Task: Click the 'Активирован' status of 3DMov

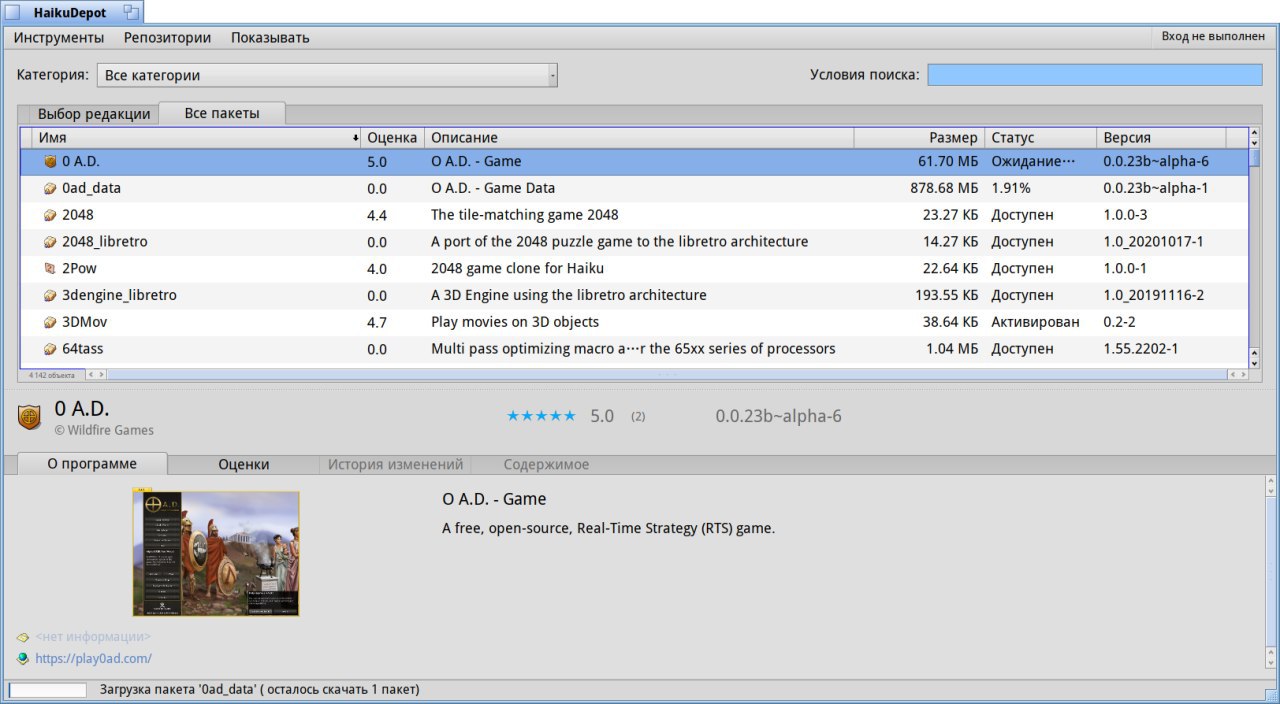Action: tap(1035, 322)
